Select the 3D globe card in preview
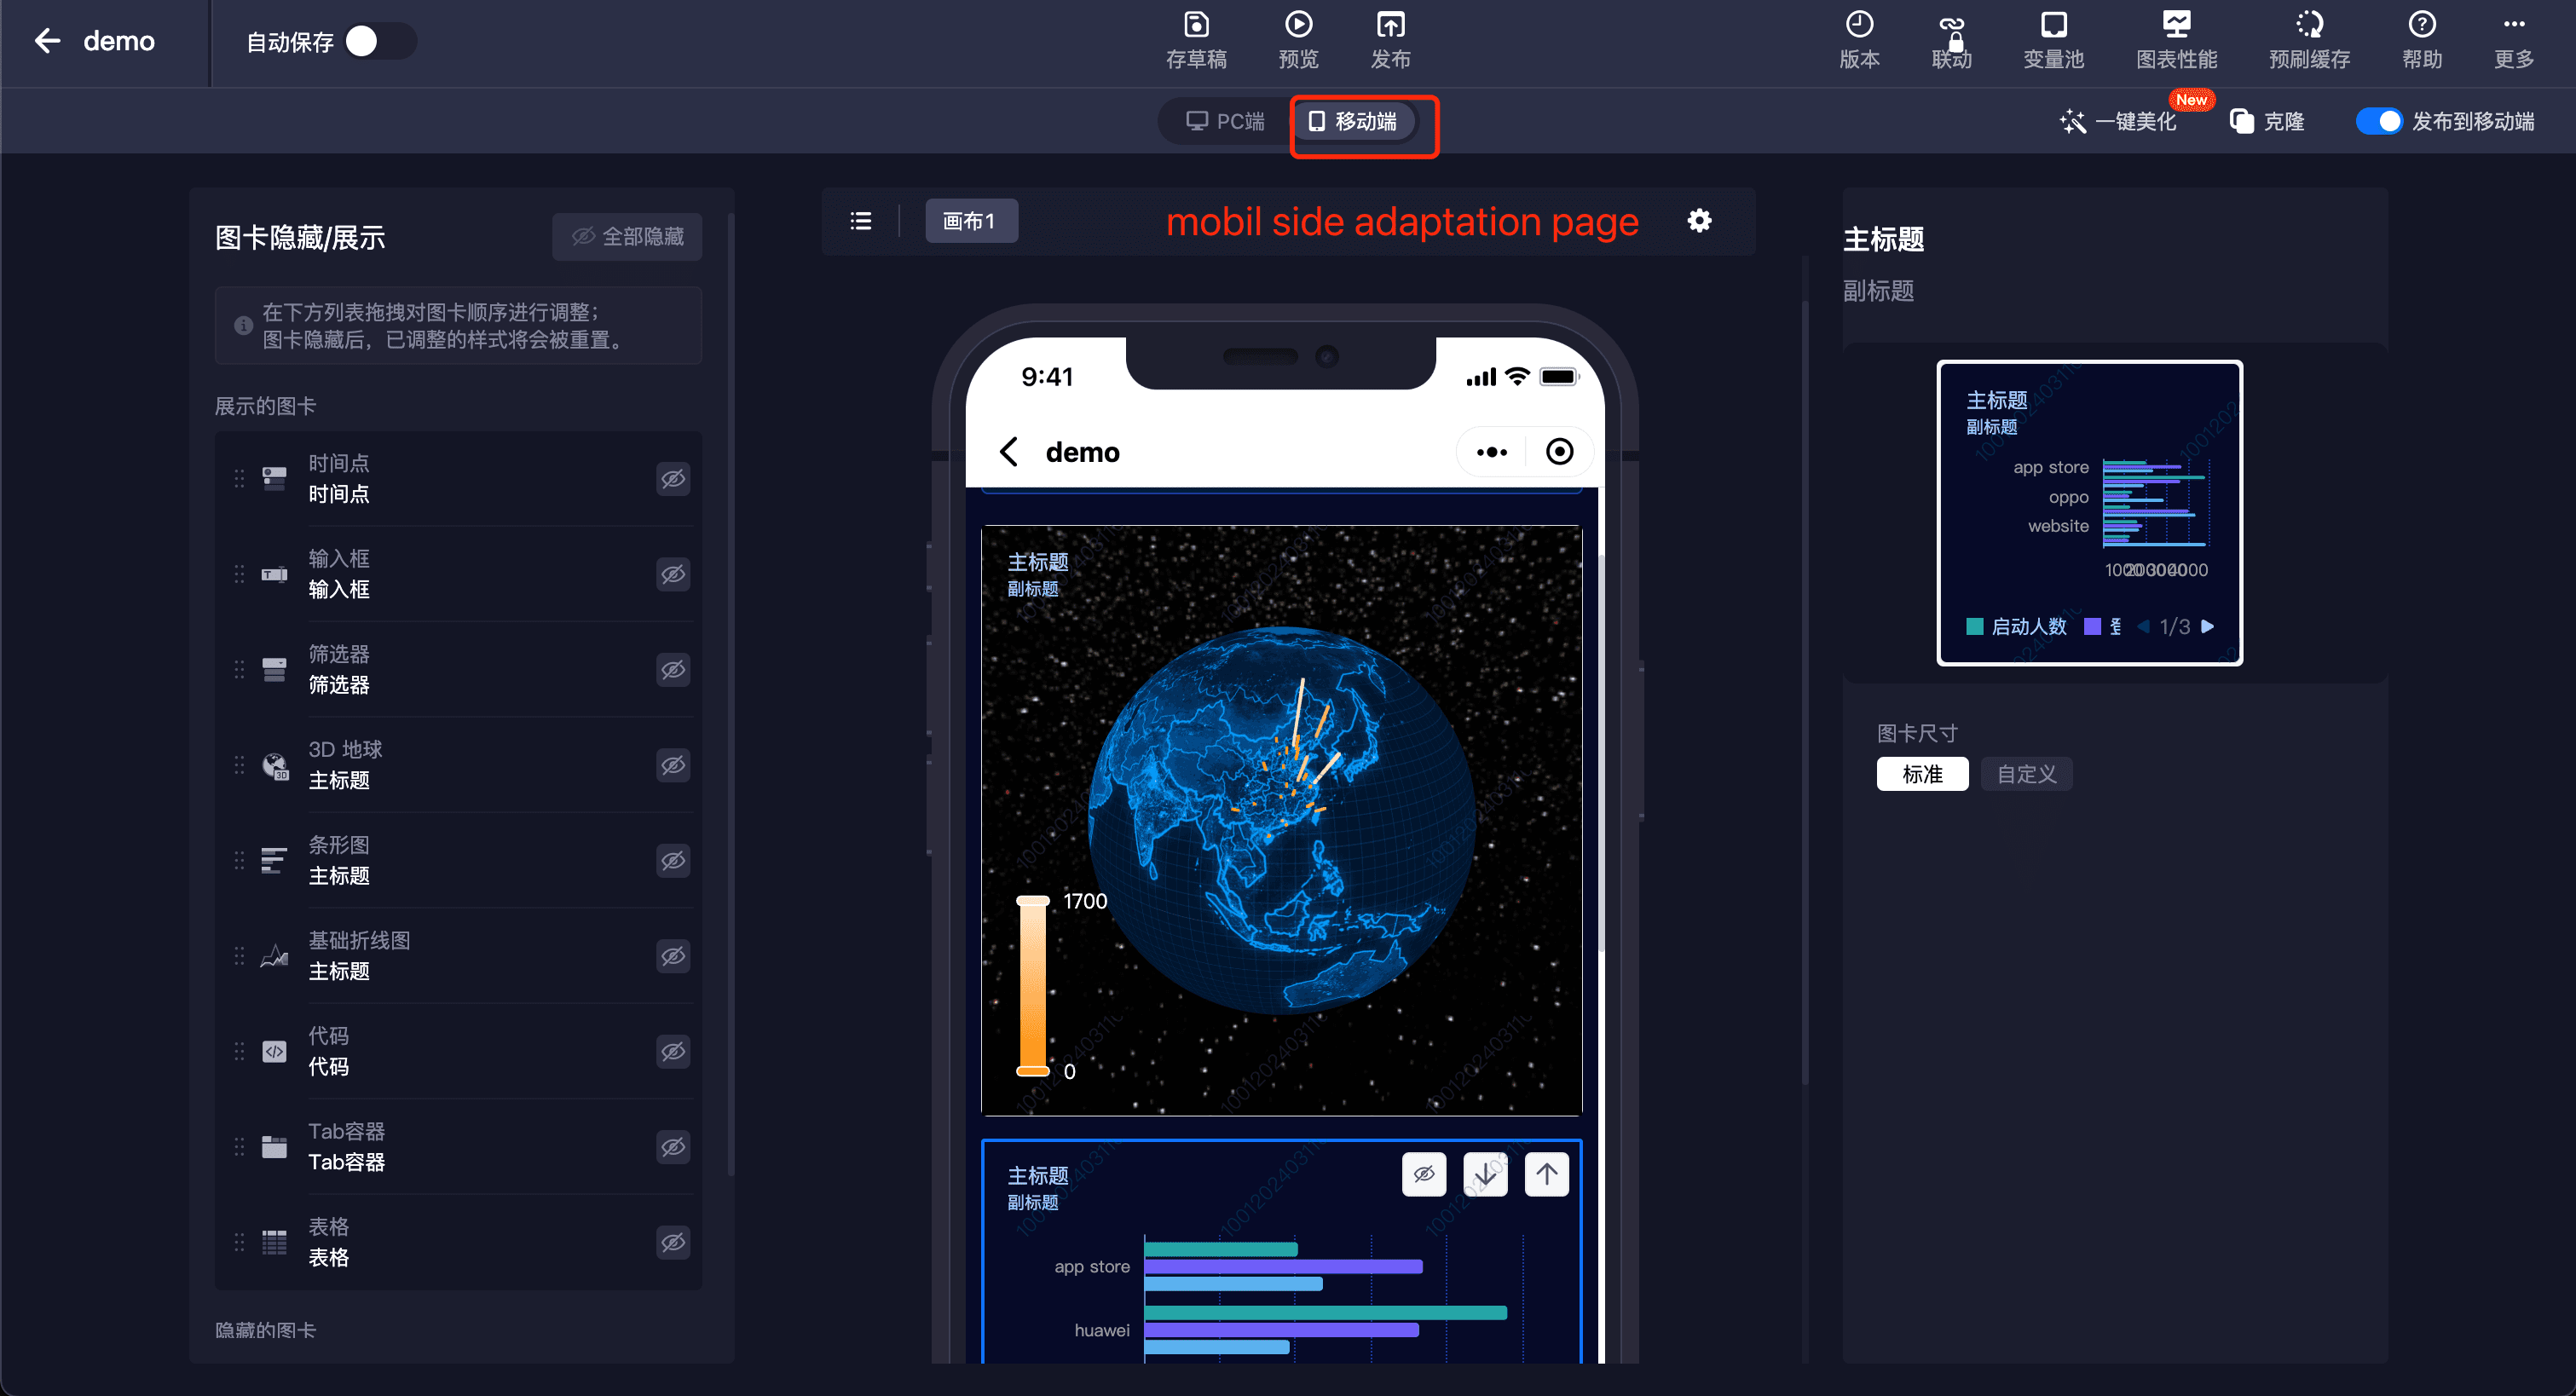 [x=1282, y=820]
